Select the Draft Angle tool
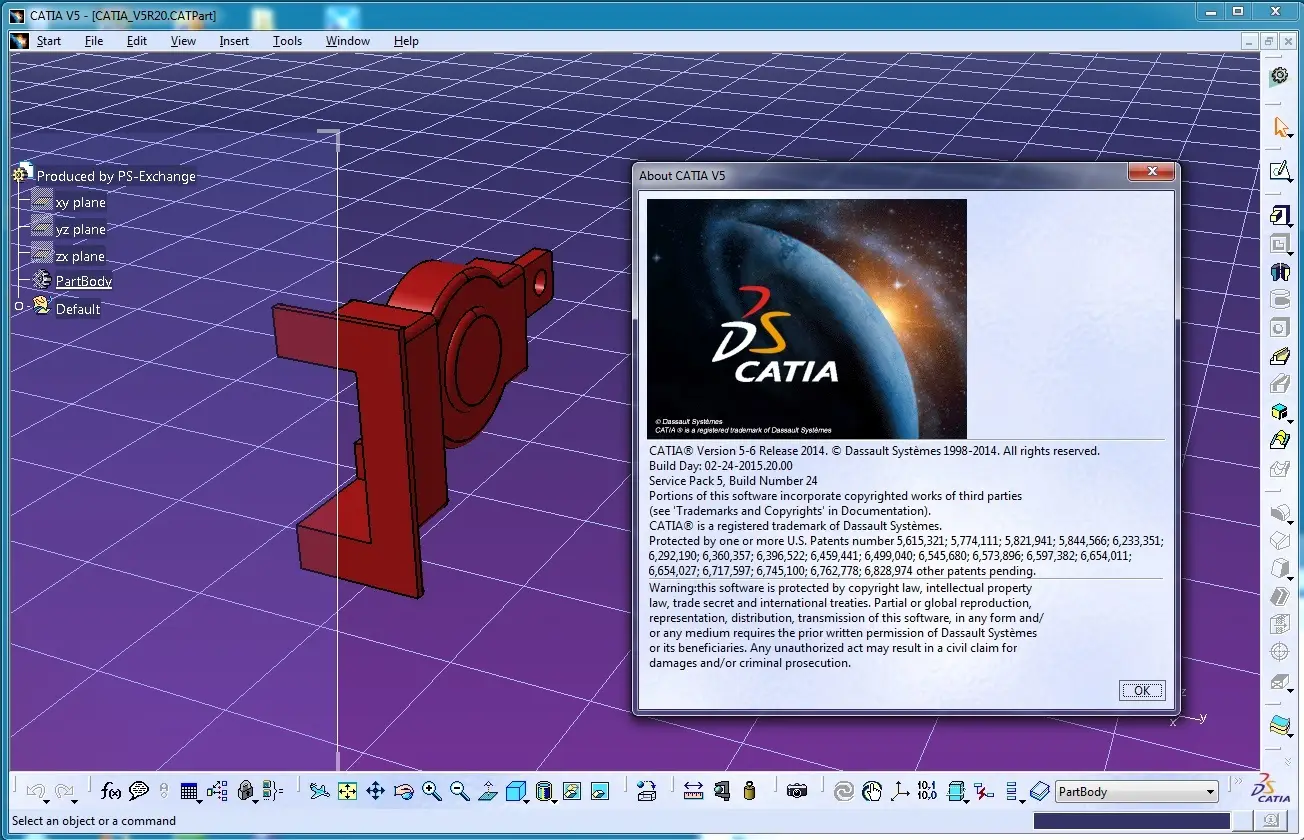Screen dimensions: 1304x840 pyautogui.click(x=1279, y=569)
